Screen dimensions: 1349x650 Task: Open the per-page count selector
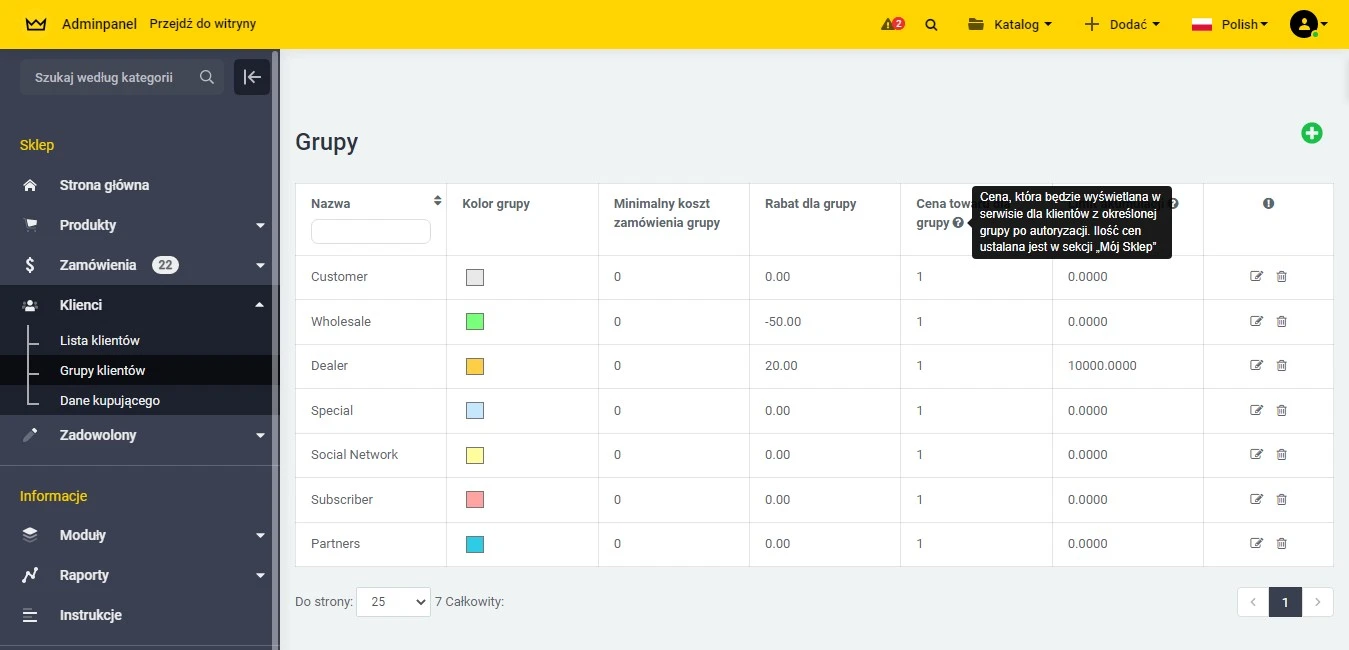(x=393, y=602)
